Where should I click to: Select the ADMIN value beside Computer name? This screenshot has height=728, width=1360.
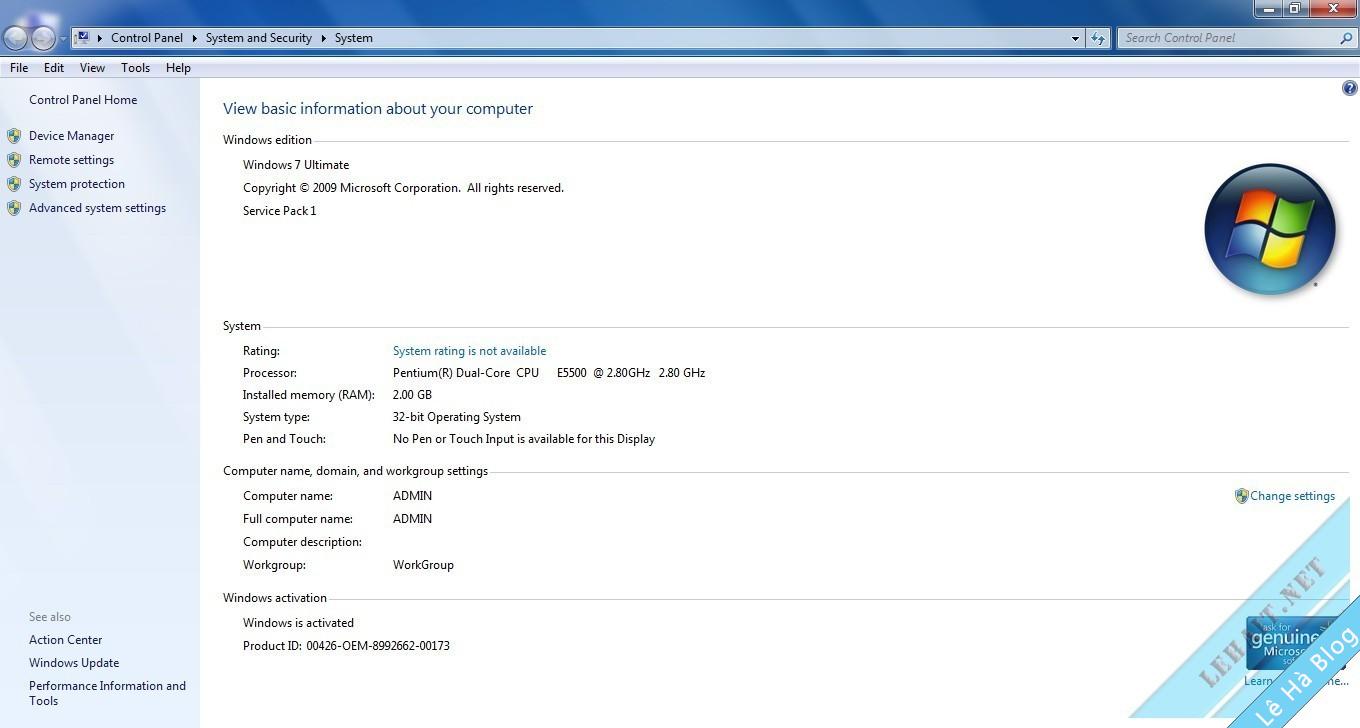coord(412,496)
